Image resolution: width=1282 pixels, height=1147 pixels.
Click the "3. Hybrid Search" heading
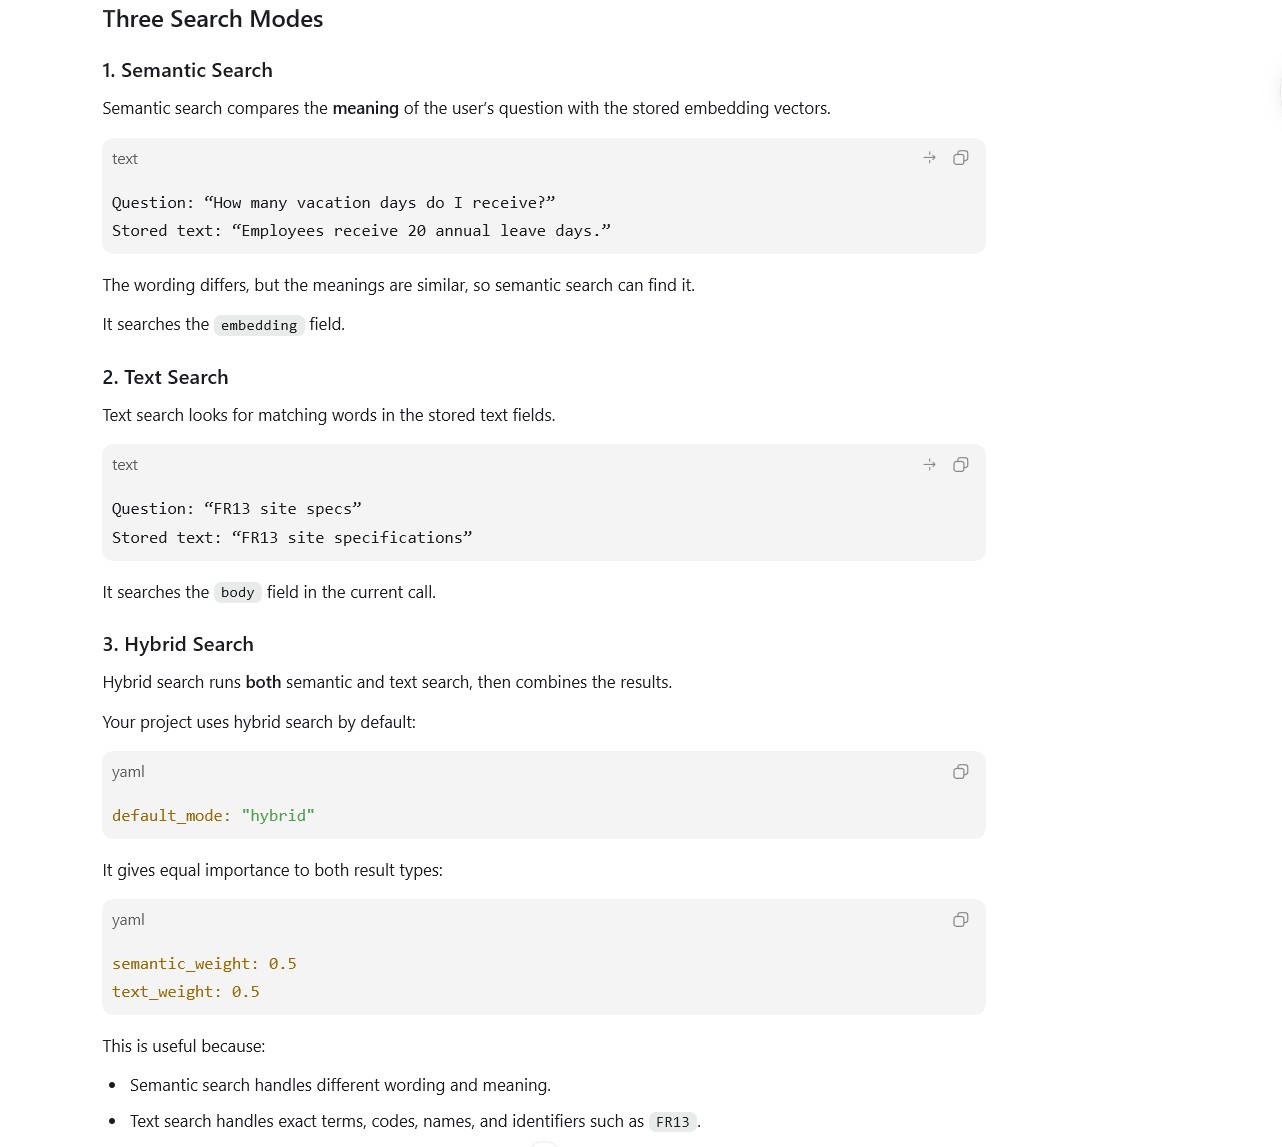(178, 644)
